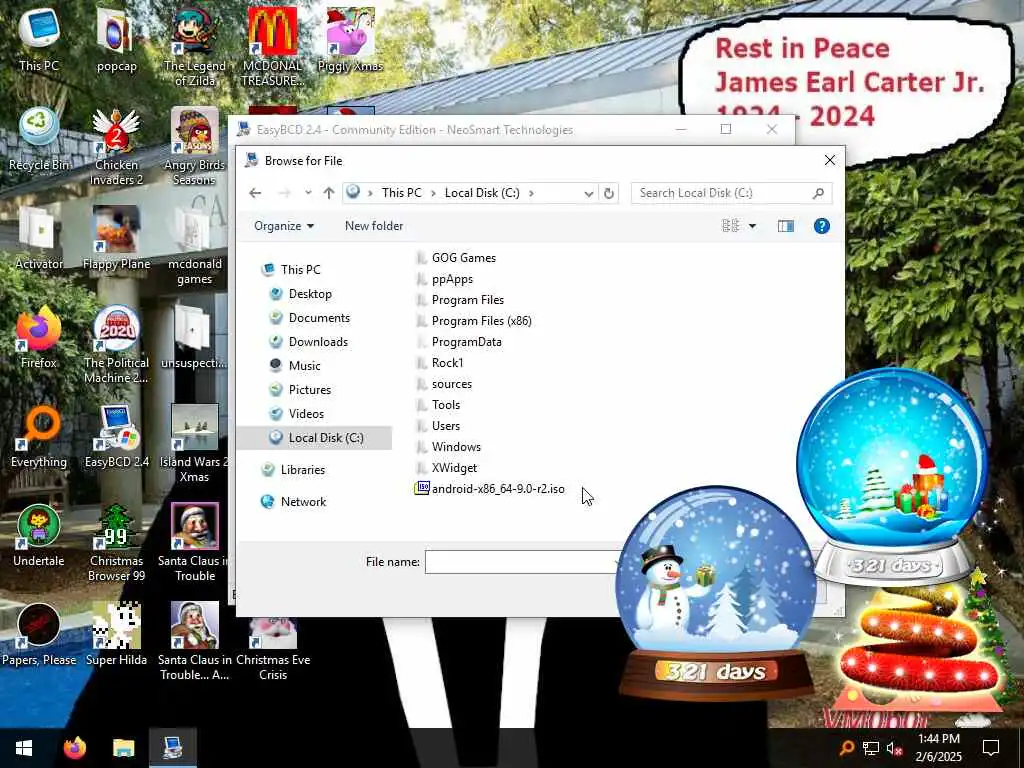Click the network tray icon

point(870,748)
